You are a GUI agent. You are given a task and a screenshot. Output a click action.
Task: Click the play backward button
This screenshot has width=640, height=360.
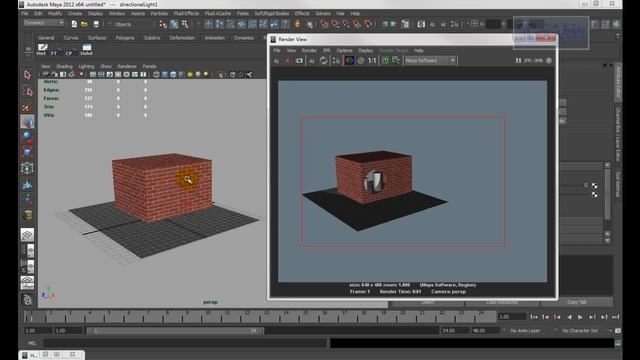pos(569,317)
